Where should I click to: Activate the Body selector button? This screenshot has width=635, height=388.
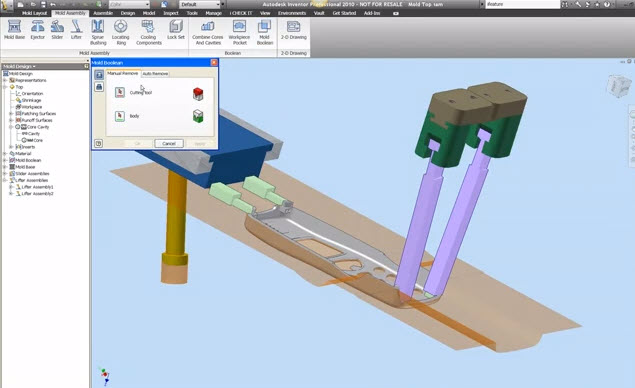tap(120, 116)
